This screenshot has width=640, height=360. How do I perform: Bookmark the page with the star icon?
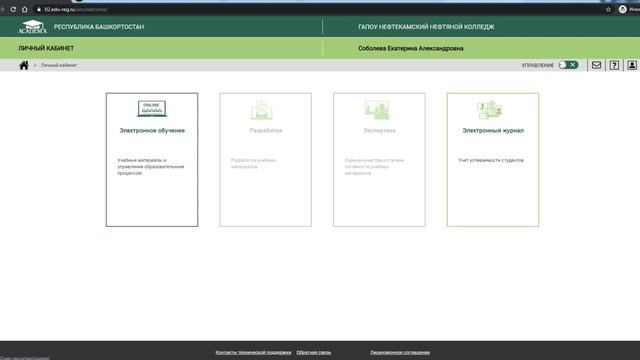[608, 9]
